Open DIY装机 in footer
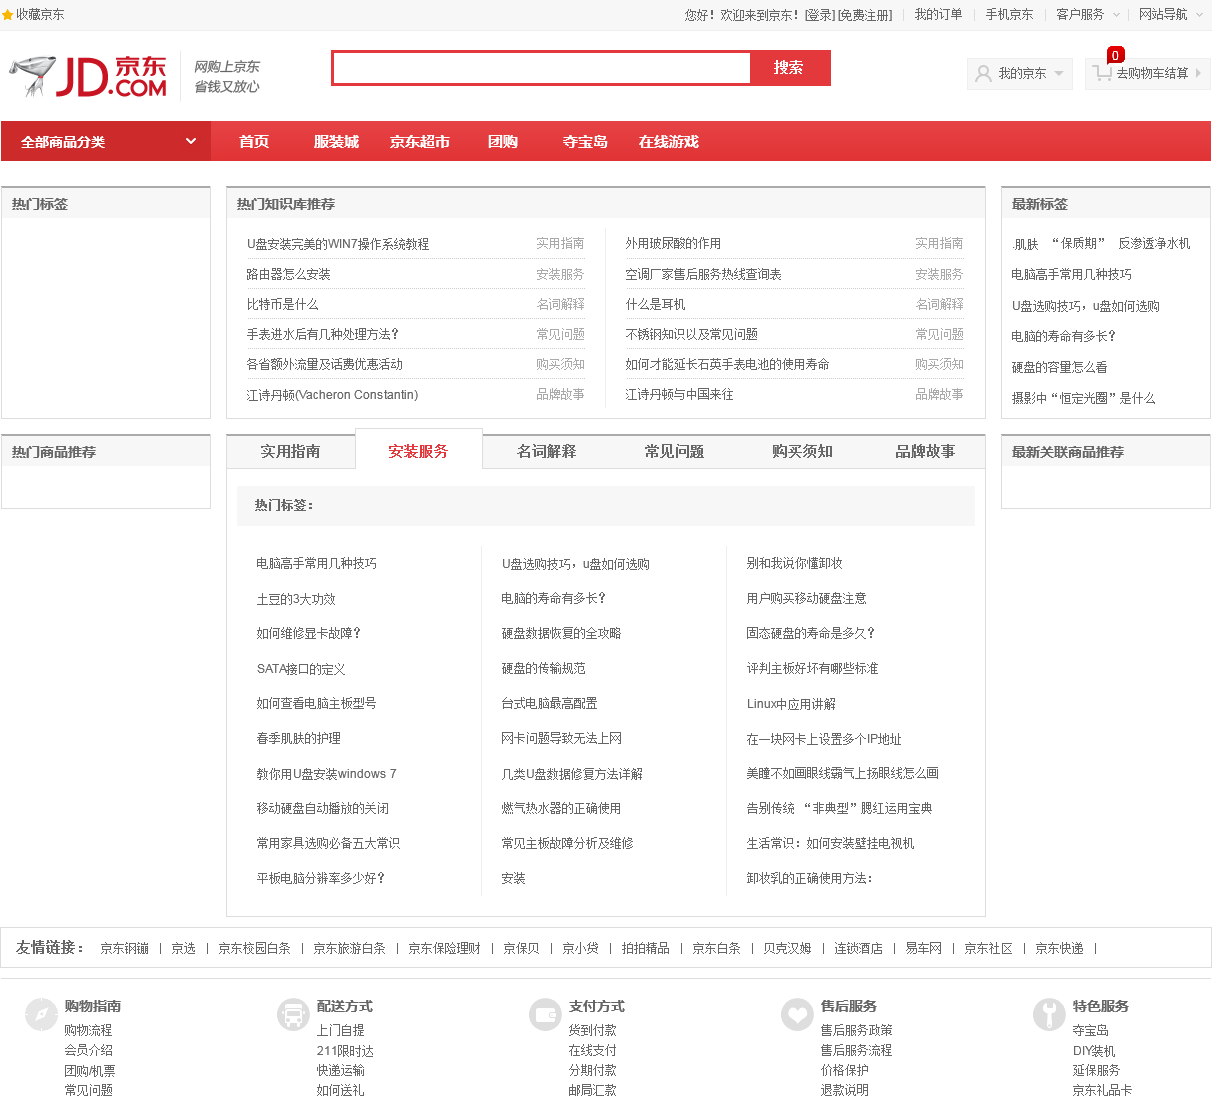 pos(1094,1051)
